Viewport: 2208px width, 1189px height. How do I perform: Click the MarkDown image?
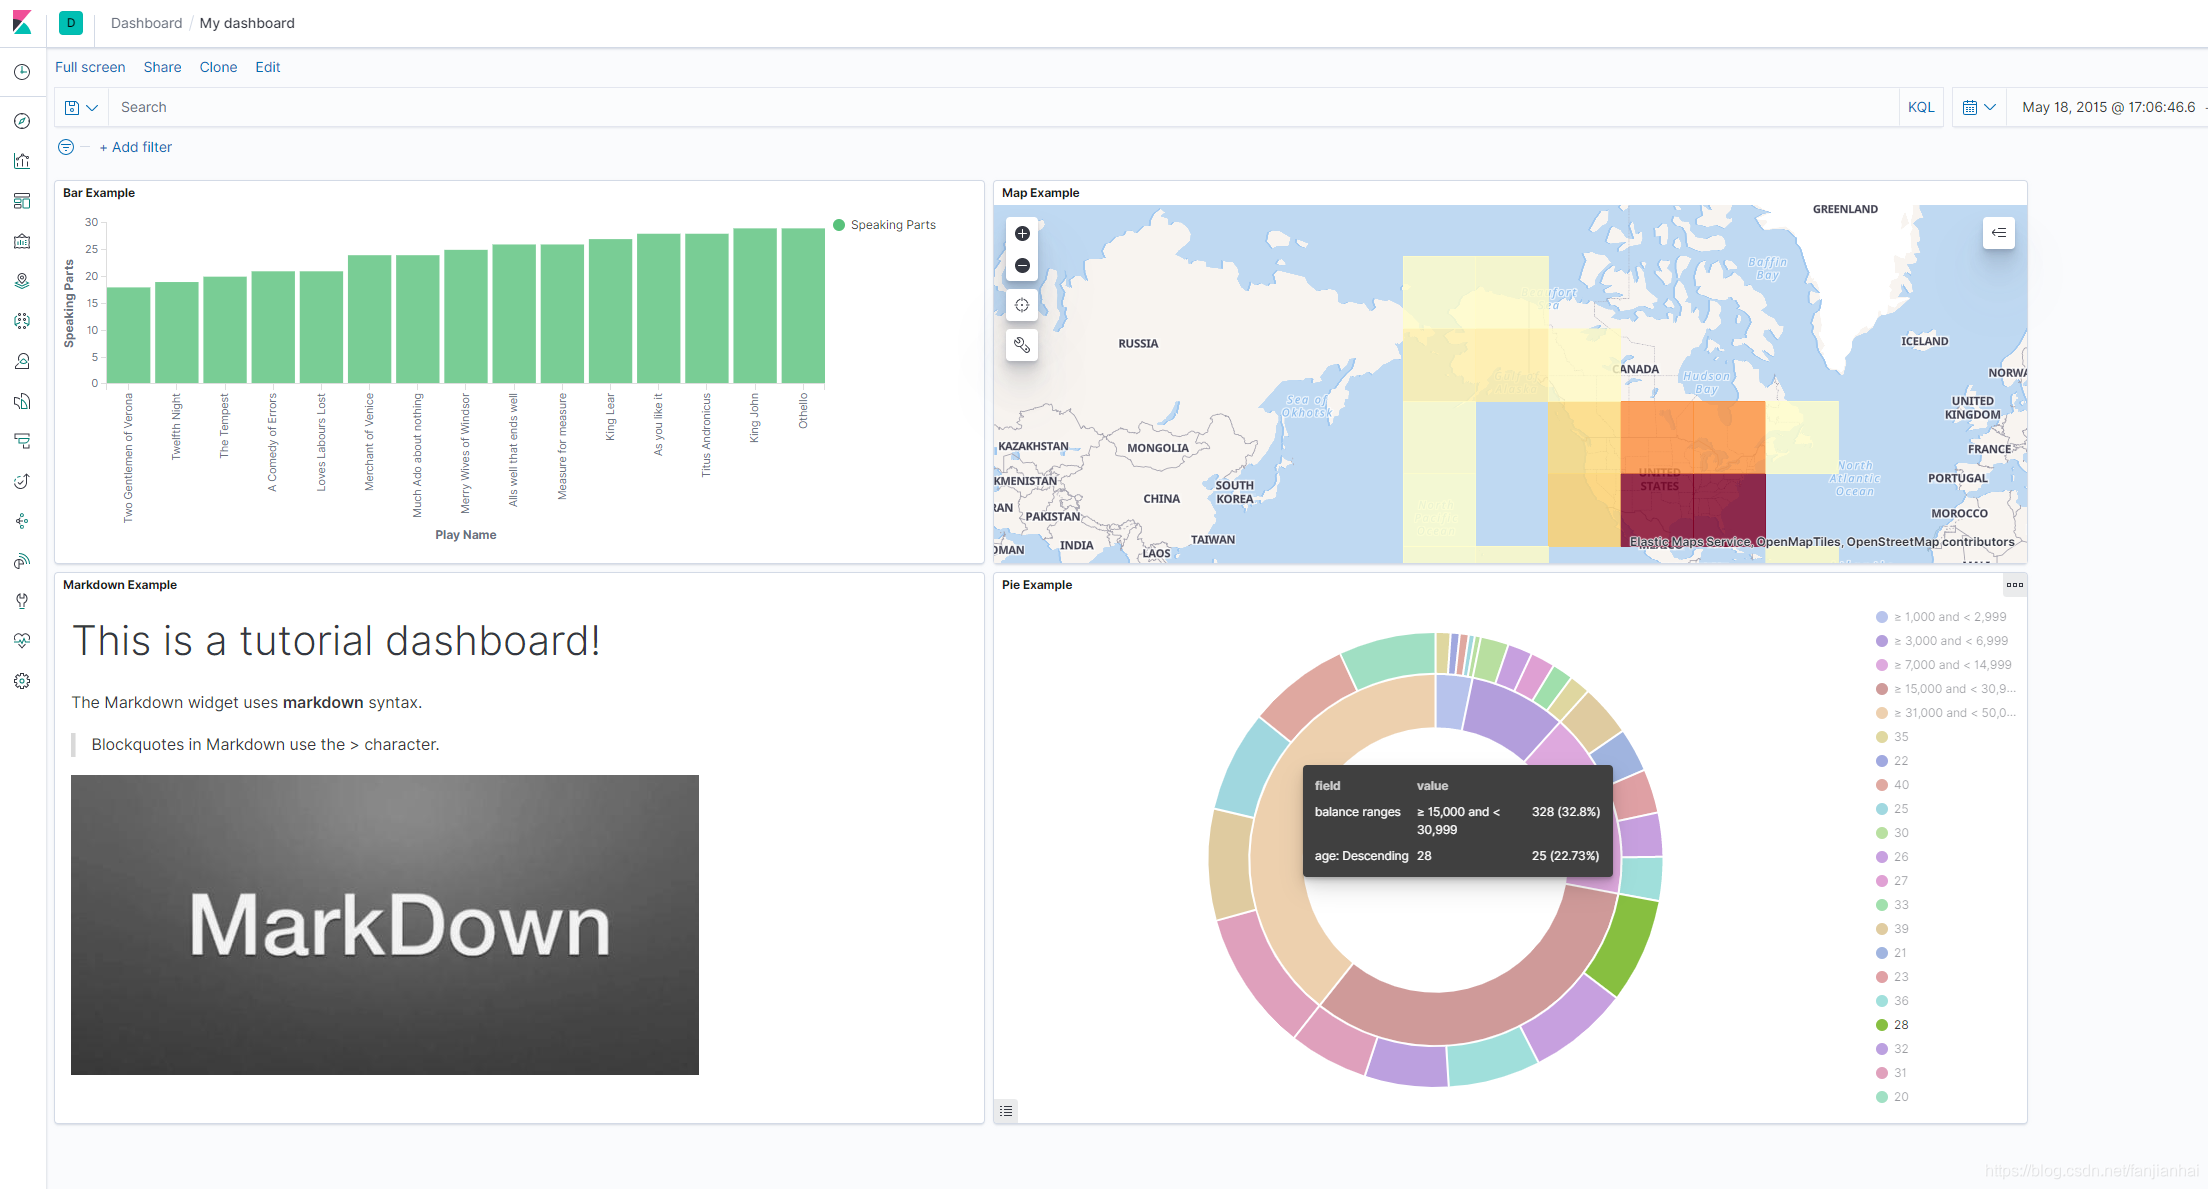point(385,925)
